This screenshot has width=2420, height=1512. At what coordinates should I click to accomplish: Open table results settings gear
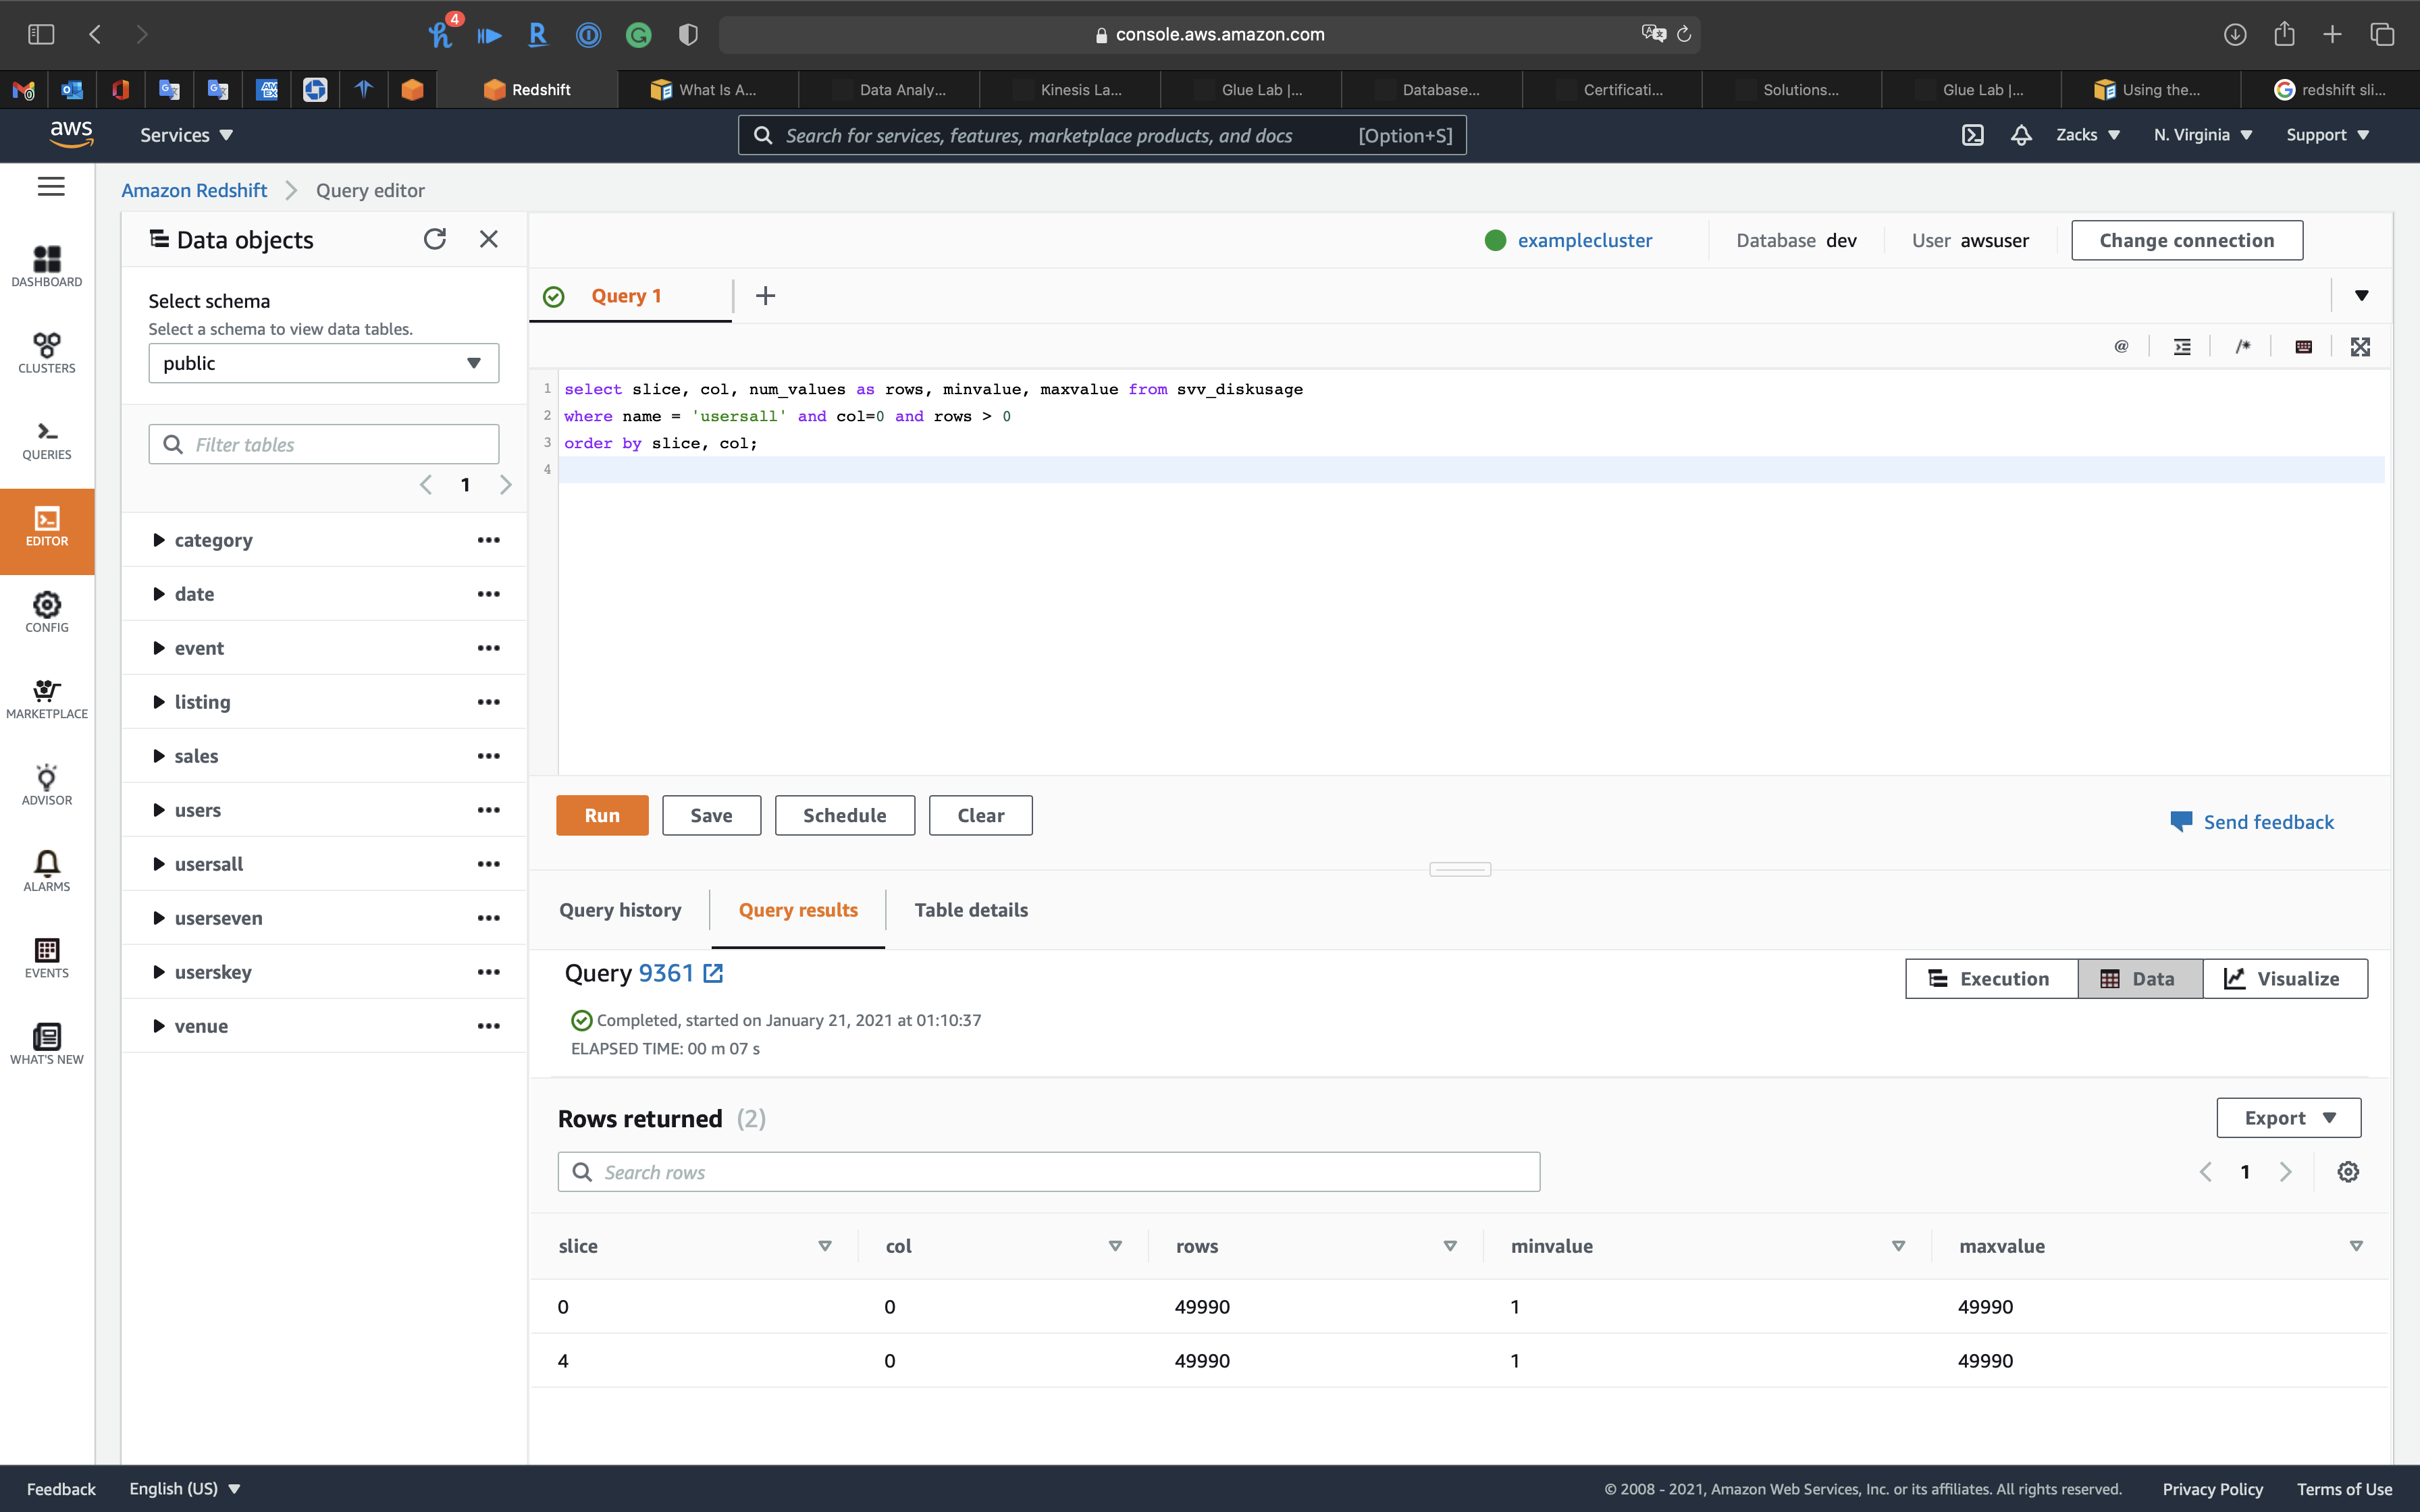click(2348, 1172)
